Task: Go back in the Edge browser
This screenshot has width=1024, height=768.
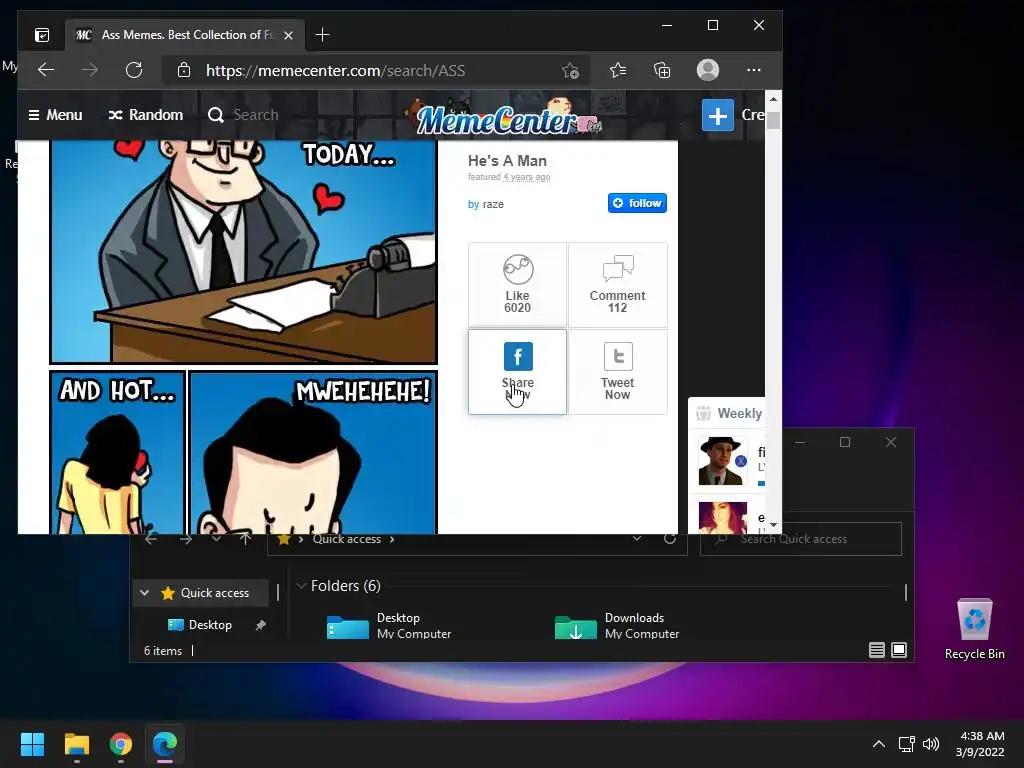Action: pyautogui.click(x=46, y=70)
